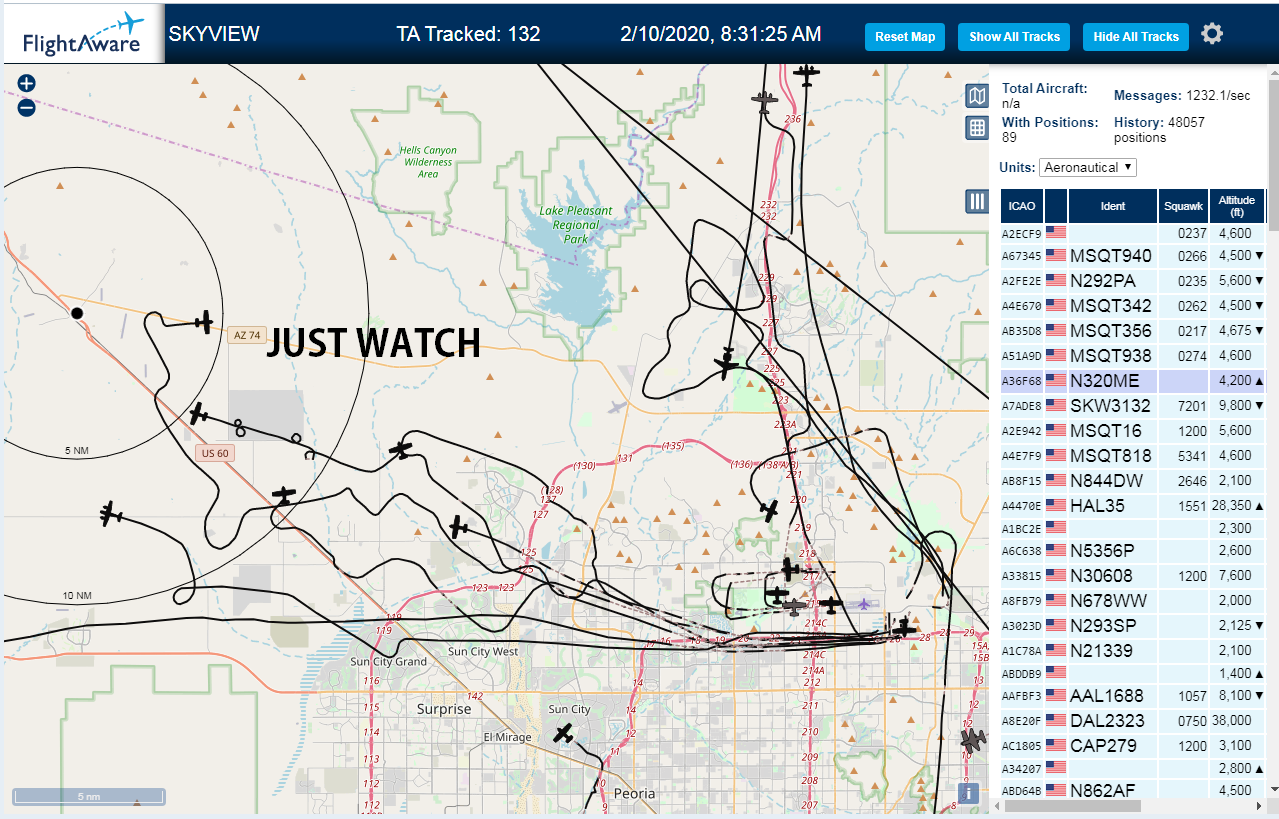The width and height of the screenshot is (1279, 819).
Task: Click Hide All Tracks
Action: pos(1136,37)
